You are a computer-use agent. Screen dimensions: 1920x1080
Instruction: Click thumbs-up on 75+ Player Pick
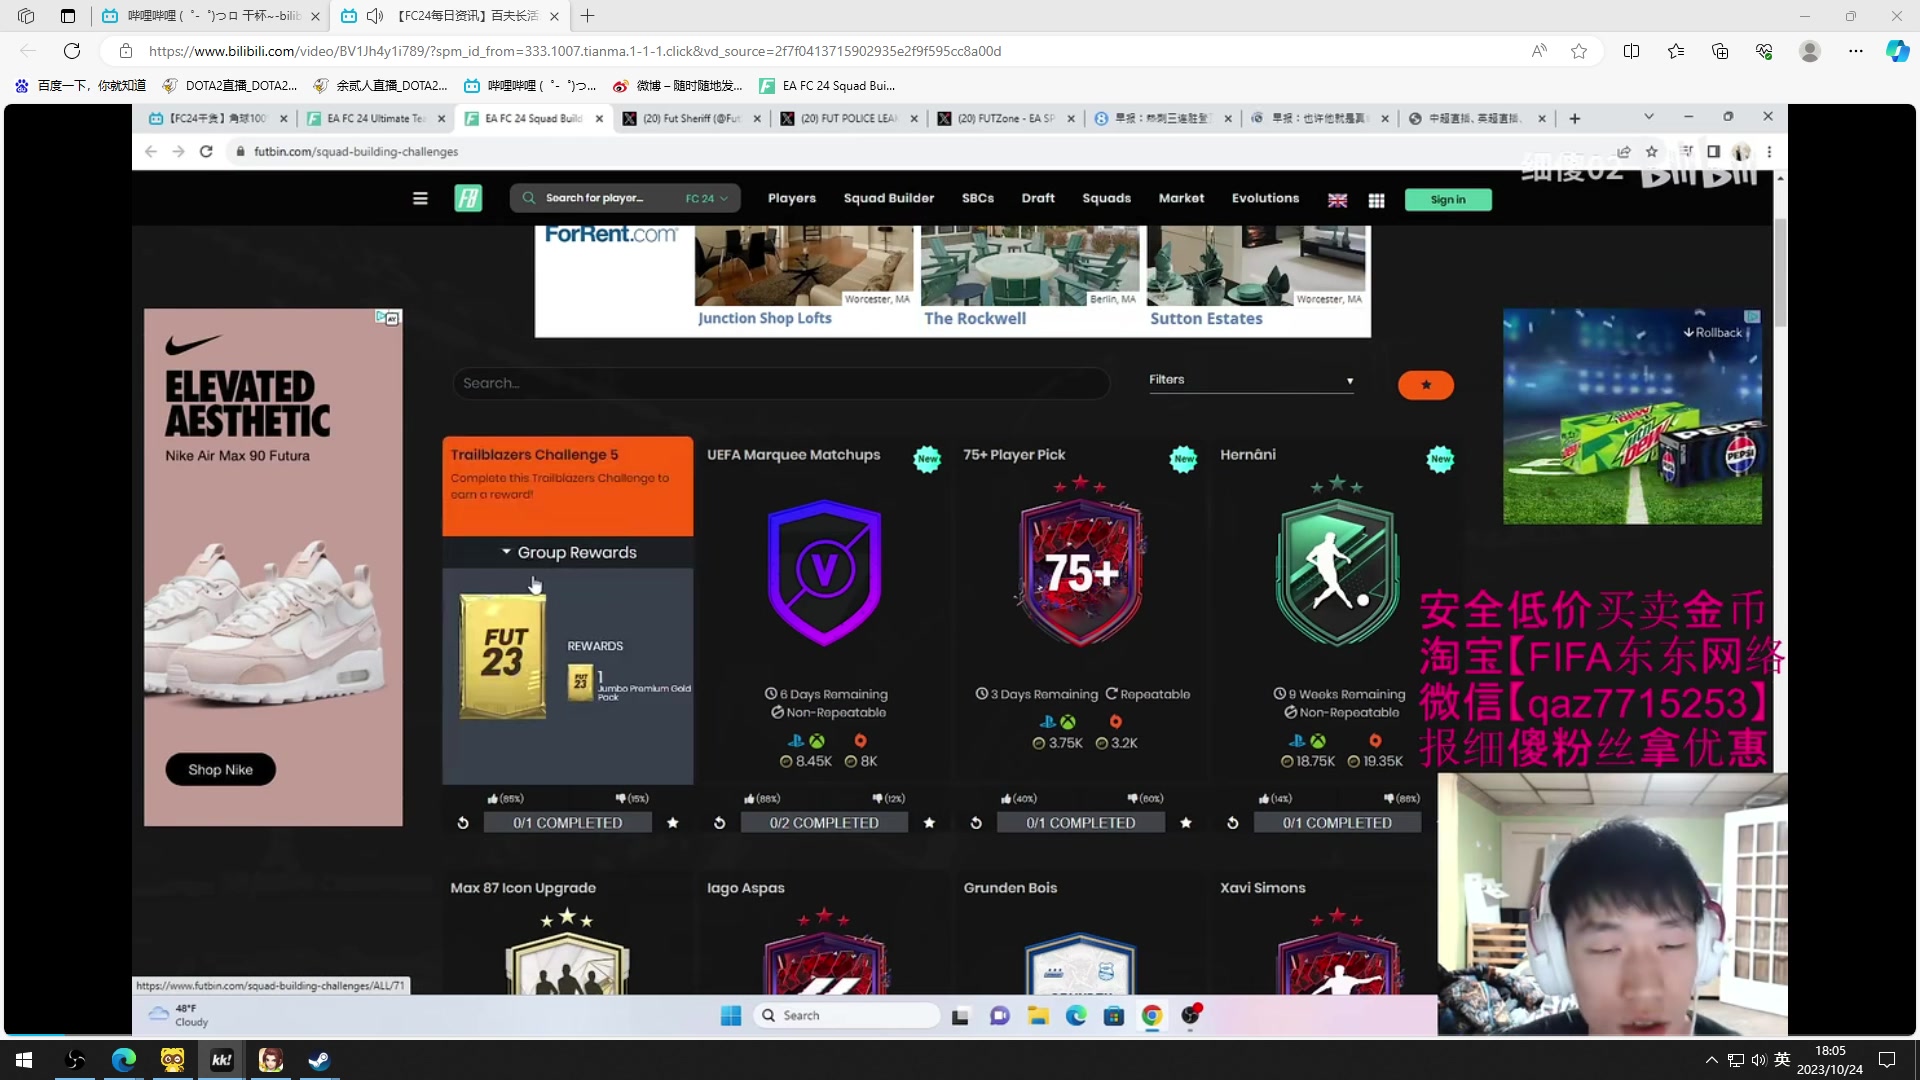click(1006, 798)
